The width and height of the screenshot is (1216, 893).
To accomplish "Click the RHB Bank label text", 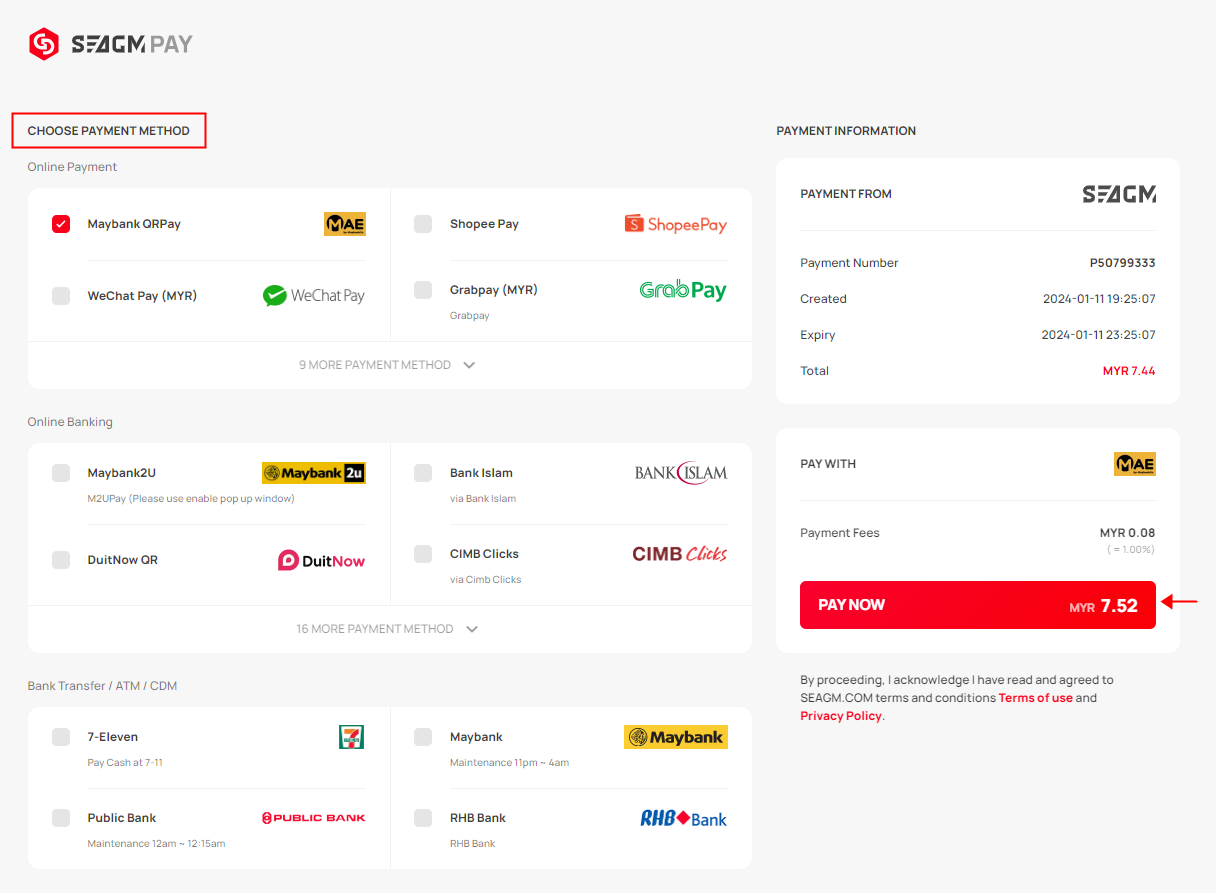I will [478, 818].
